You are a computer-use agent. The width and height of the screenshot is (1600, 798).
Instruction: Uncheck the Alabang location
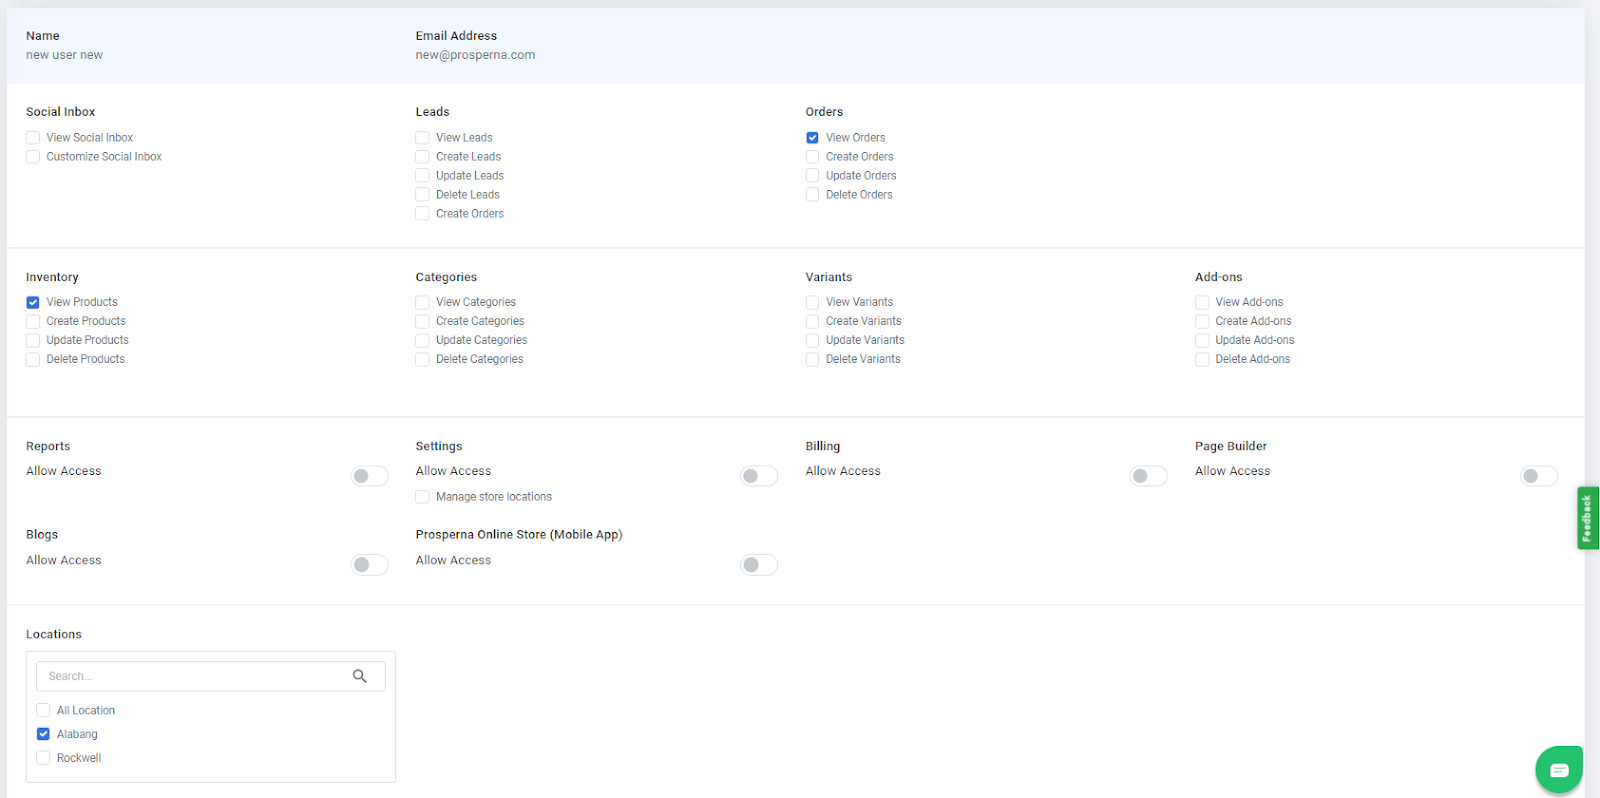pyautogui.click(x=43, y=734)
